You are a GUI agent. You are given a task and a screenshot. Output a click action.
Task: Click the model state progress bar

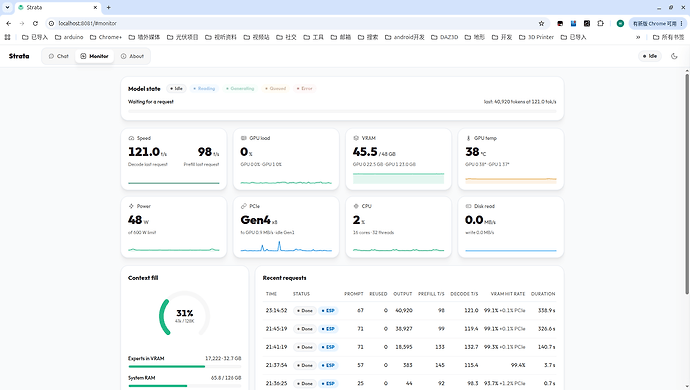[342, 111]
